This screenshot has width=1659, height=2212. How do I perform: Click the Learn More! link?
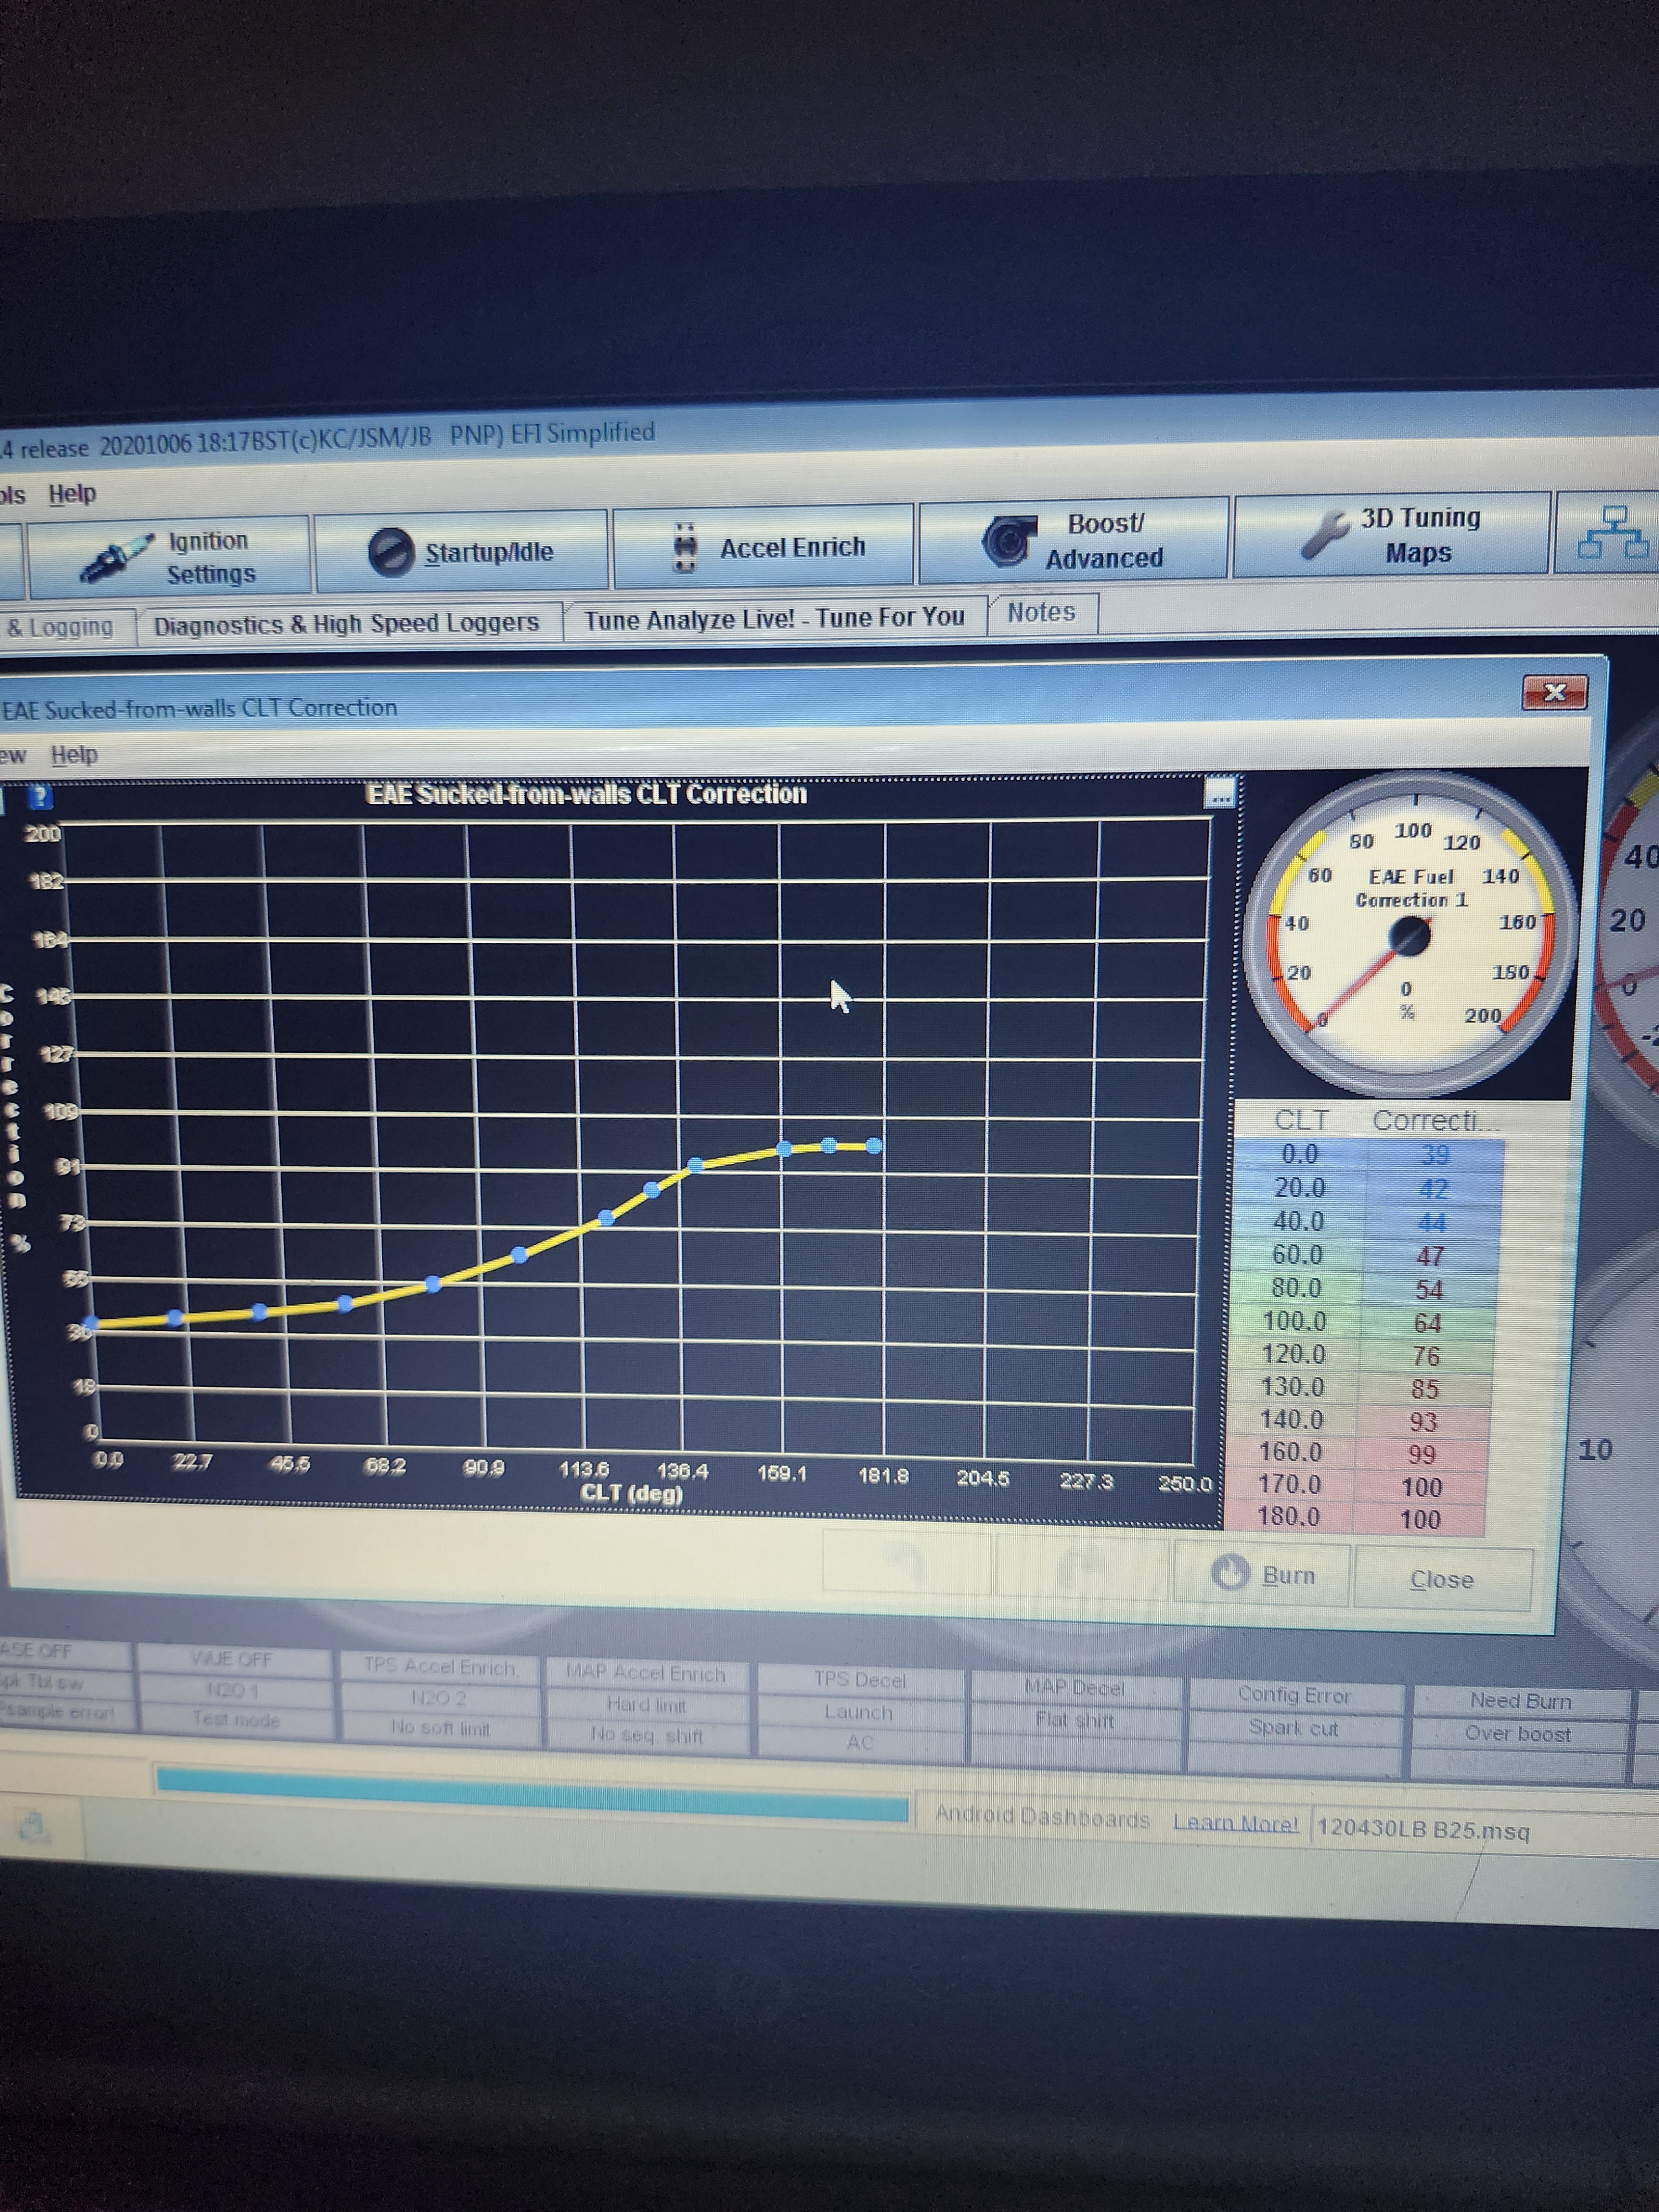[x=1236, y=1822]
